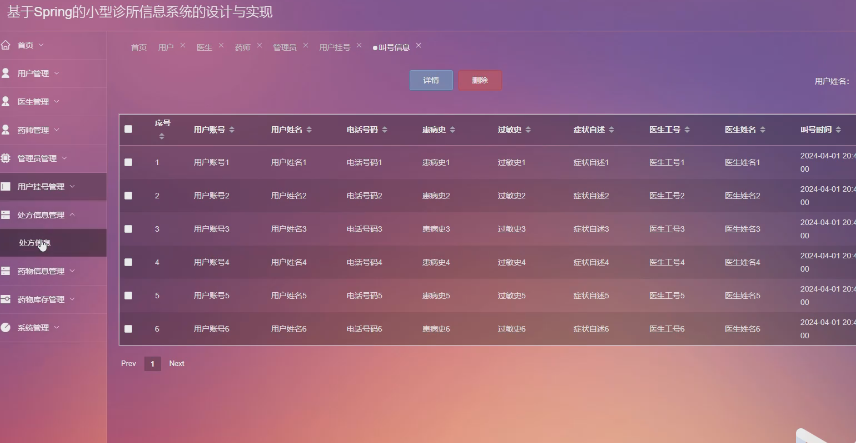Check the box for row 用户账号1
The width and height of the screenshot is (856, 443).
tap(128, 162)
